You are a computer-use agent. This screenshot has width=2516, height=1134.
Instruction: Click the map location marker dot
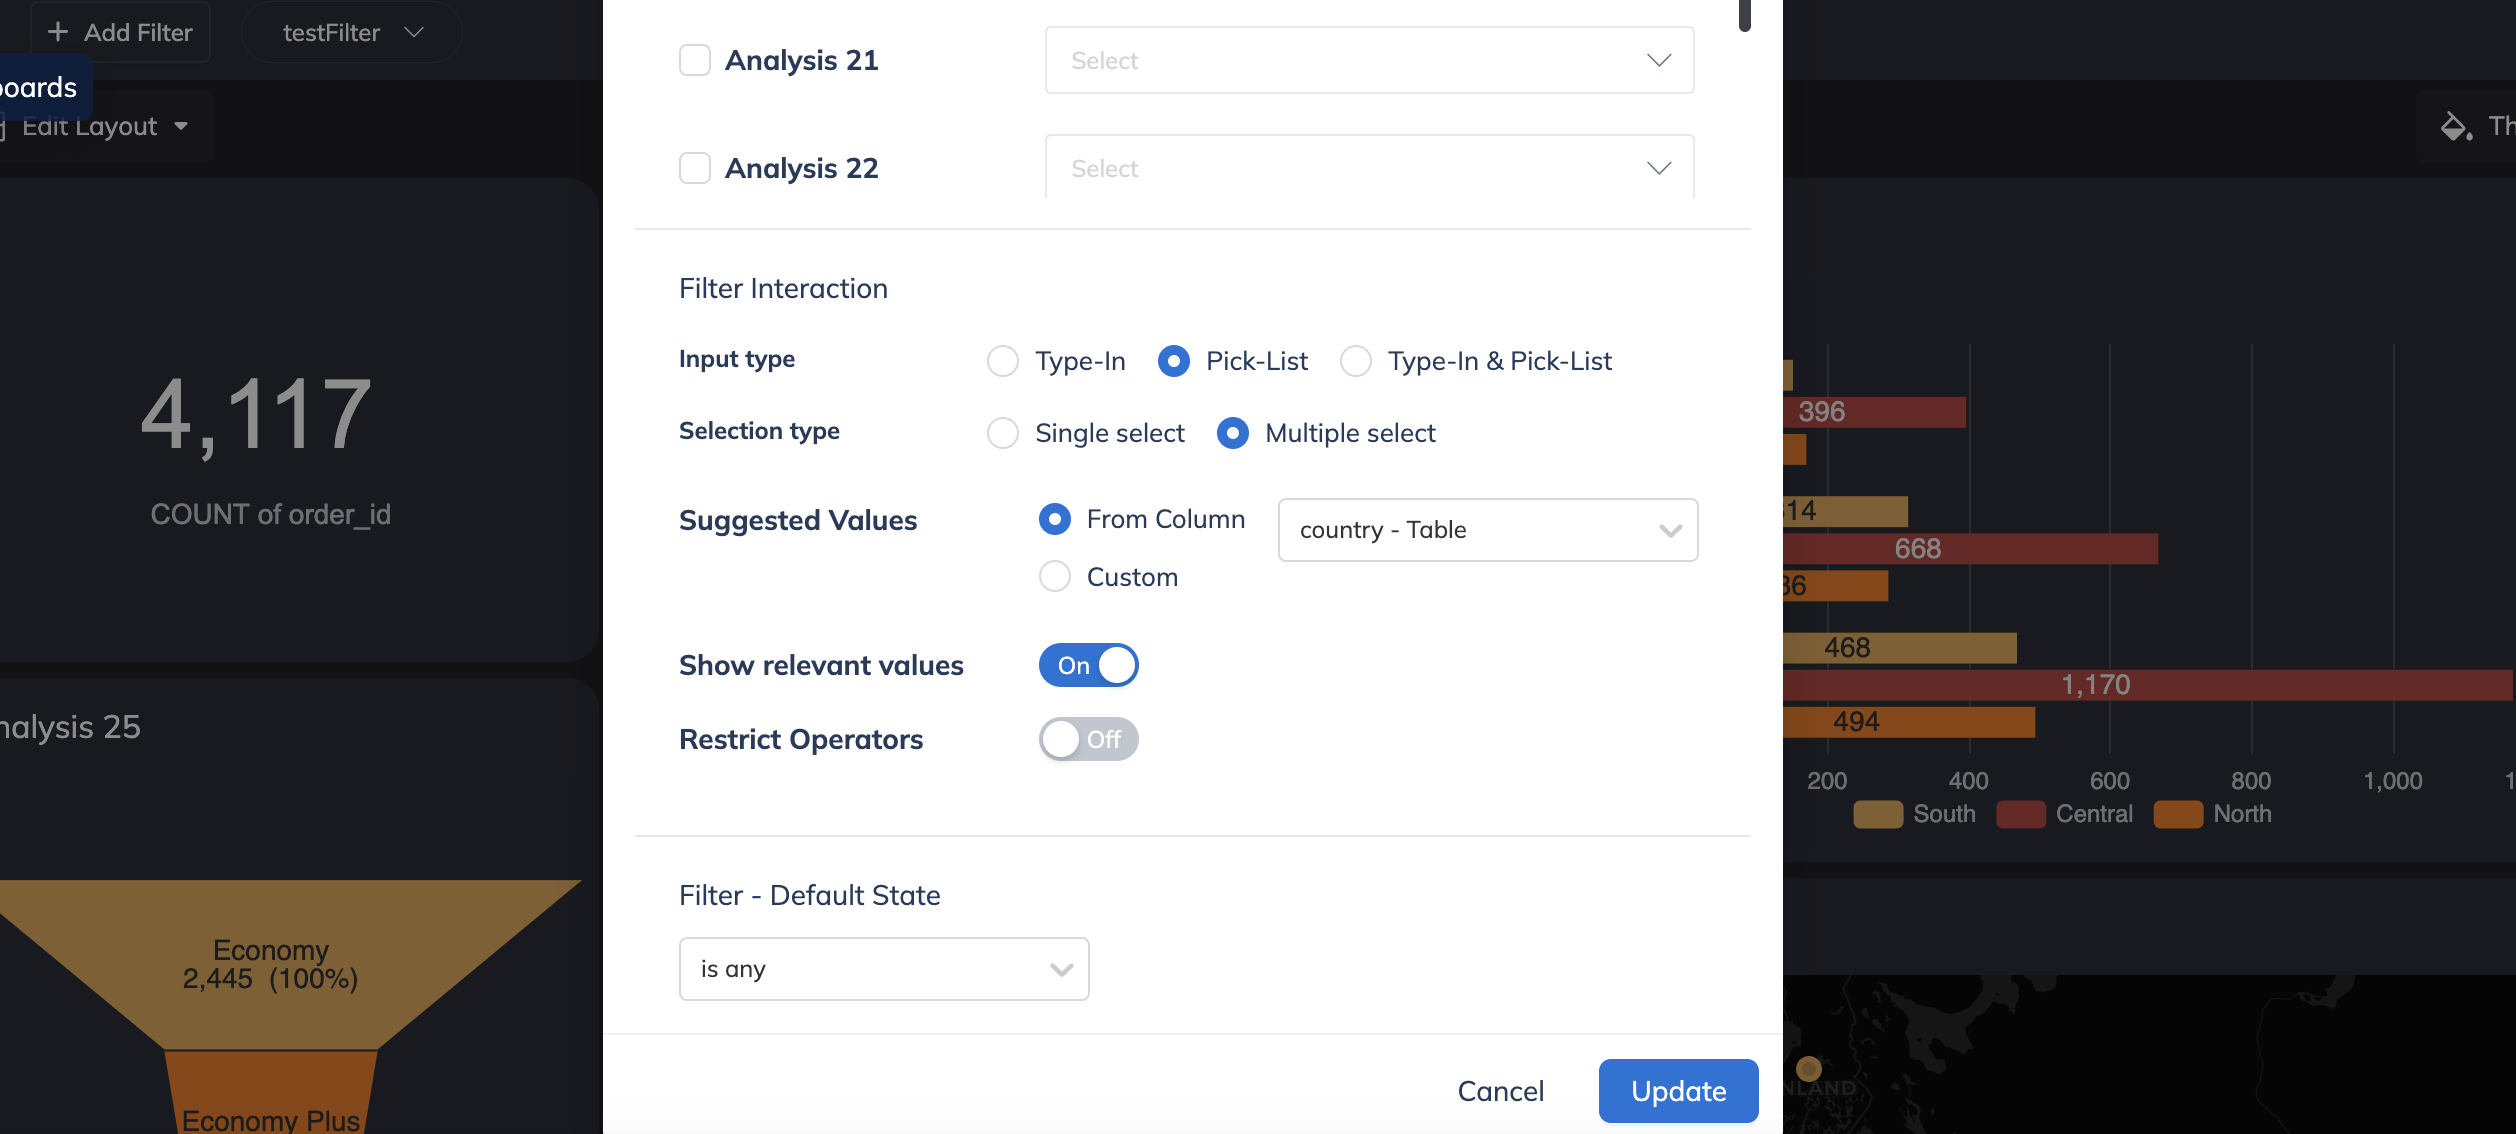[x=1808, y=1068]
